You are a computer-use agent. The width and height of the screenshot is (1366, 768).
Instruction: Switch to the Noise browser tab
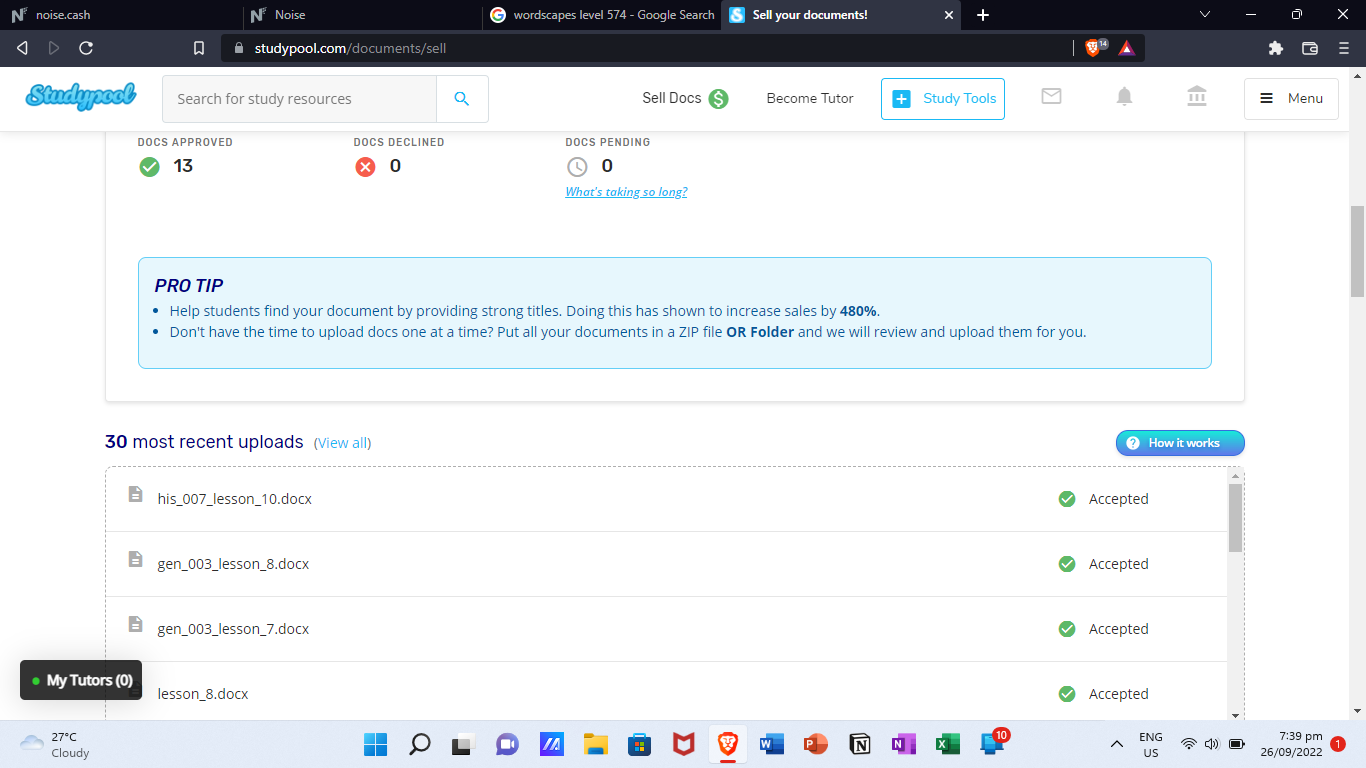pos(361,15)
